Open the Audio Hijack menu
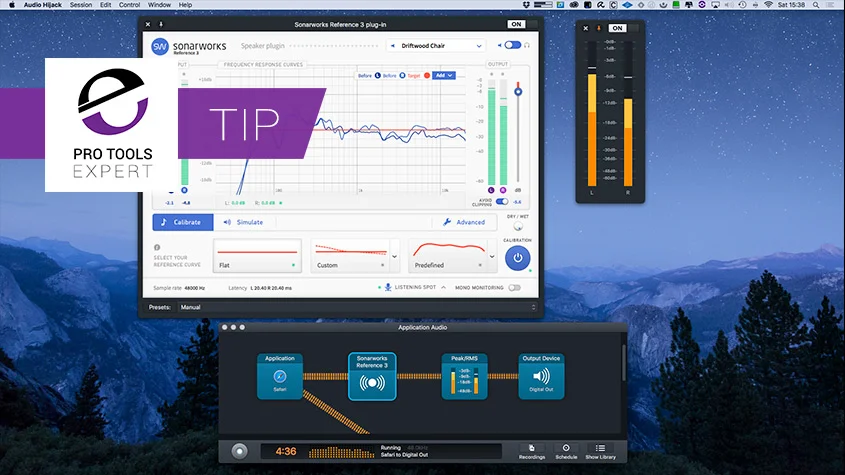 pyautogui.click(x=43, y=5)
